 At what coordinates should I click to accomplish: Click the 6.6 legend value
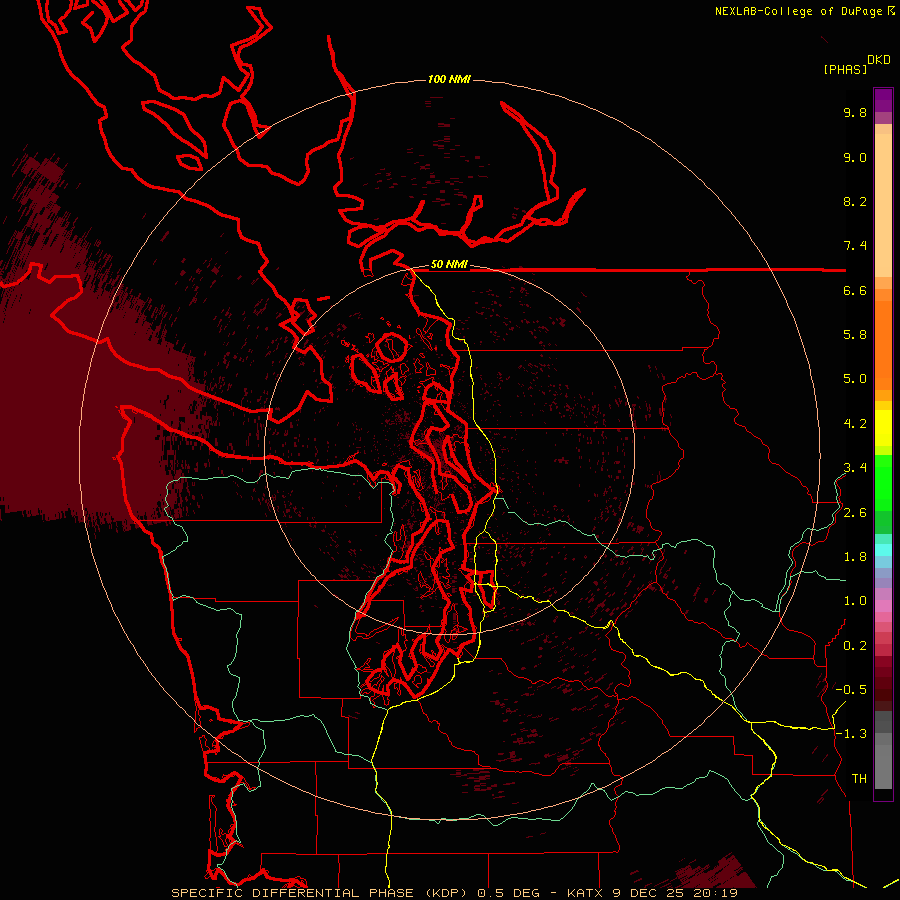tap(855, 290)
